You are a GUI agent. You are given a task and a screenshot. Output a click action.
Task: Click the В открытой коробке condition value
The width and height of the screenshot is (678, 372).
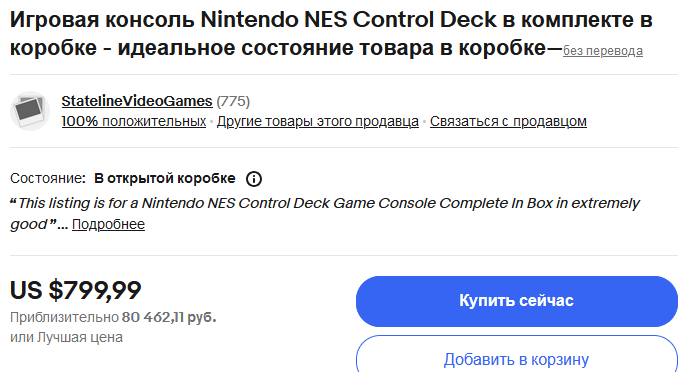coord(165,179)
